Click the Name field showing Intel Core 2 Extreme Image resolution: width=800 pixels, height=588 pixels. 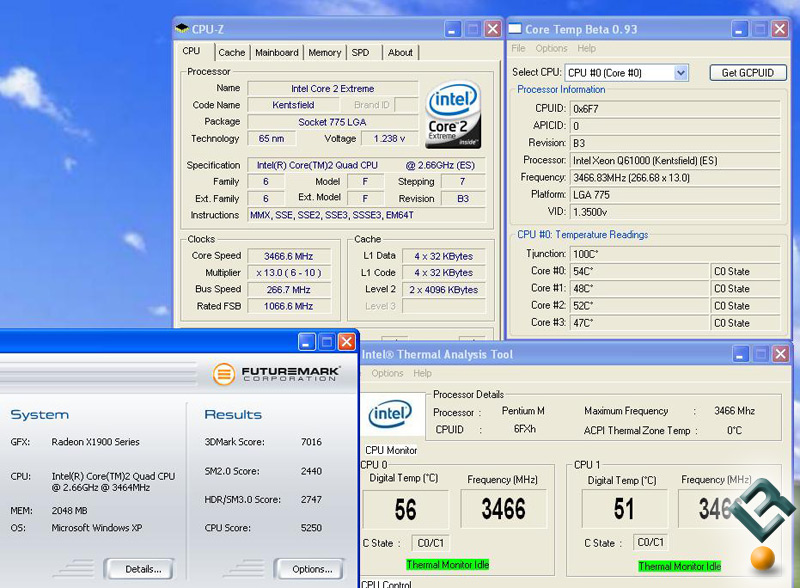click(x=333, y=89)
